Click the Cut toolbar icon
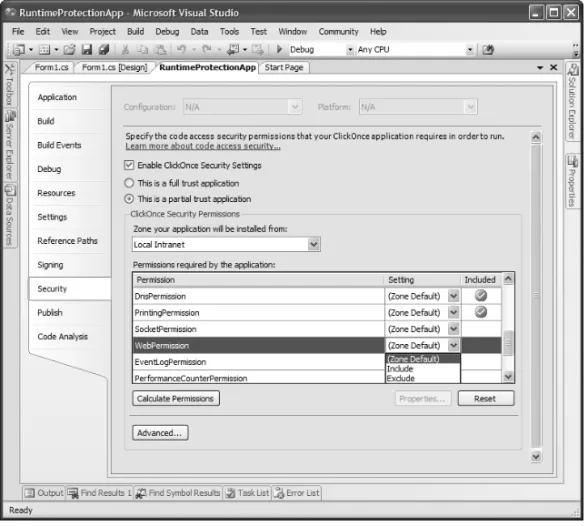Viewport: 588px width, 526px height. click(125, 49)
